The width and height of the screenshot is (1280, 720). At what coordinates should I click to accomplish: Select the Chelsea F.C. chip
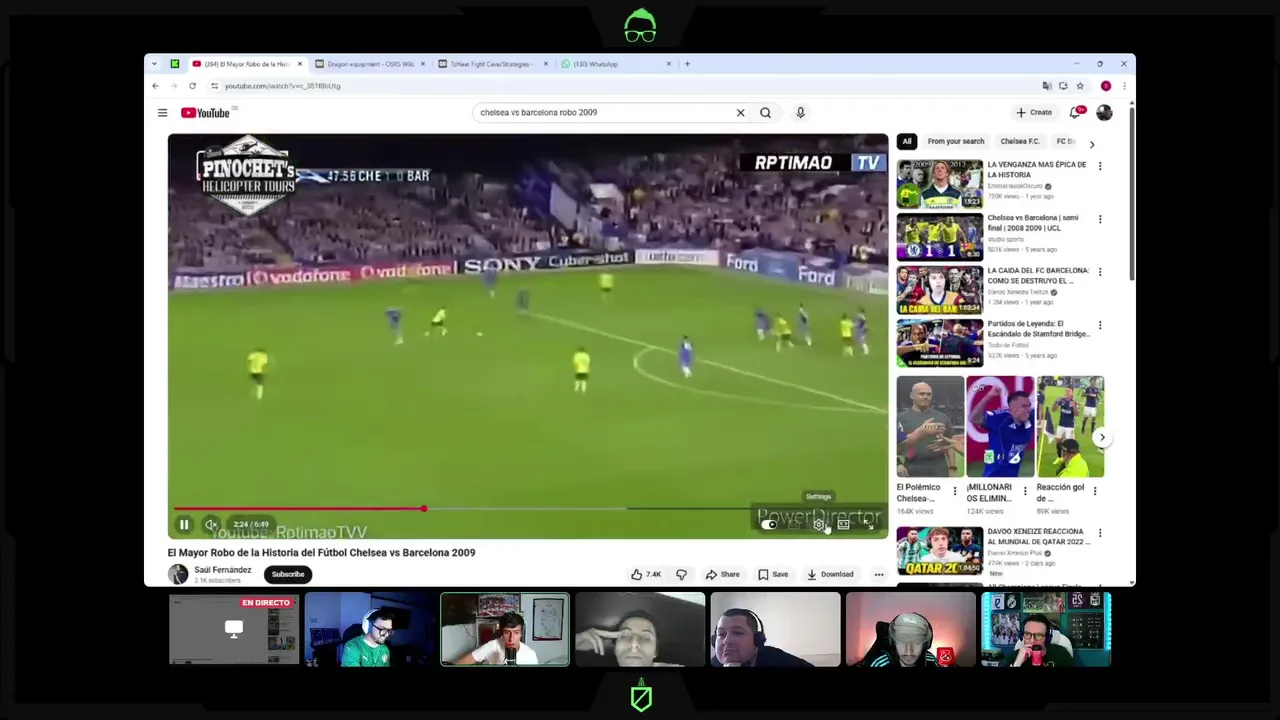click(1020, 141)
